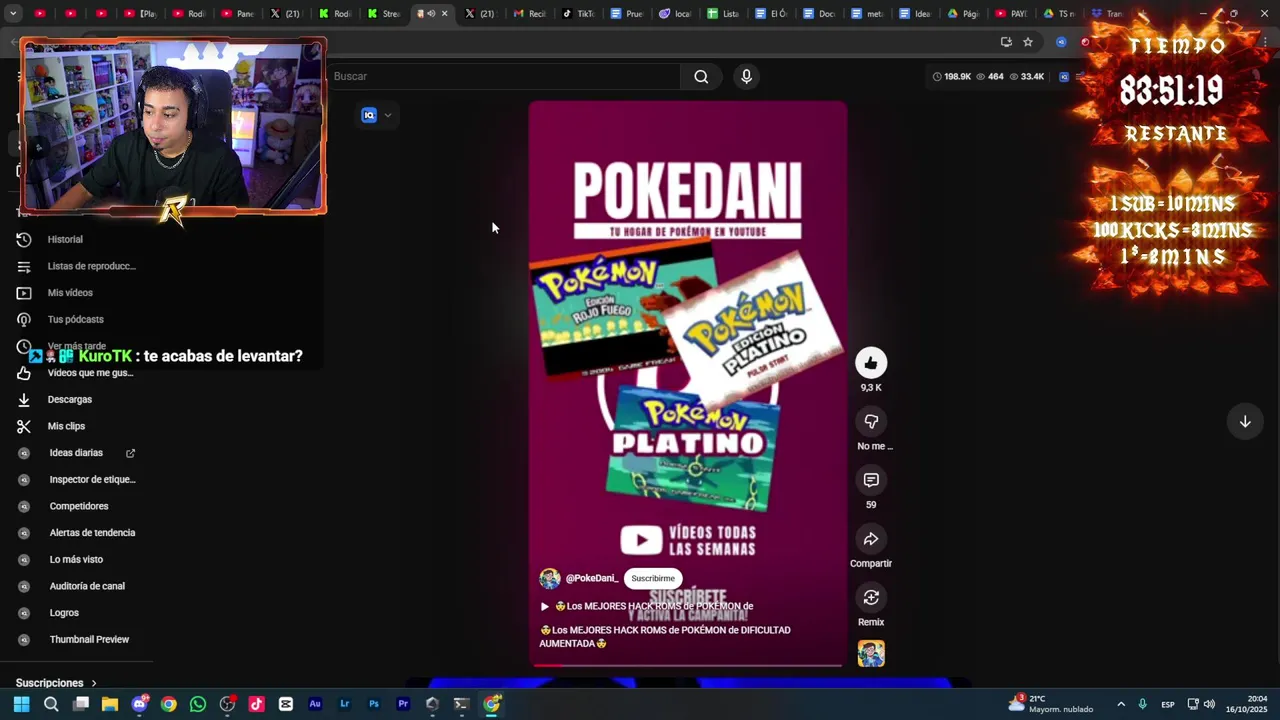The width and height of the screenshot is (1280, 720).
Task: Click the vidIQ 198.9K stats counter
Action: tap(951, 76)
